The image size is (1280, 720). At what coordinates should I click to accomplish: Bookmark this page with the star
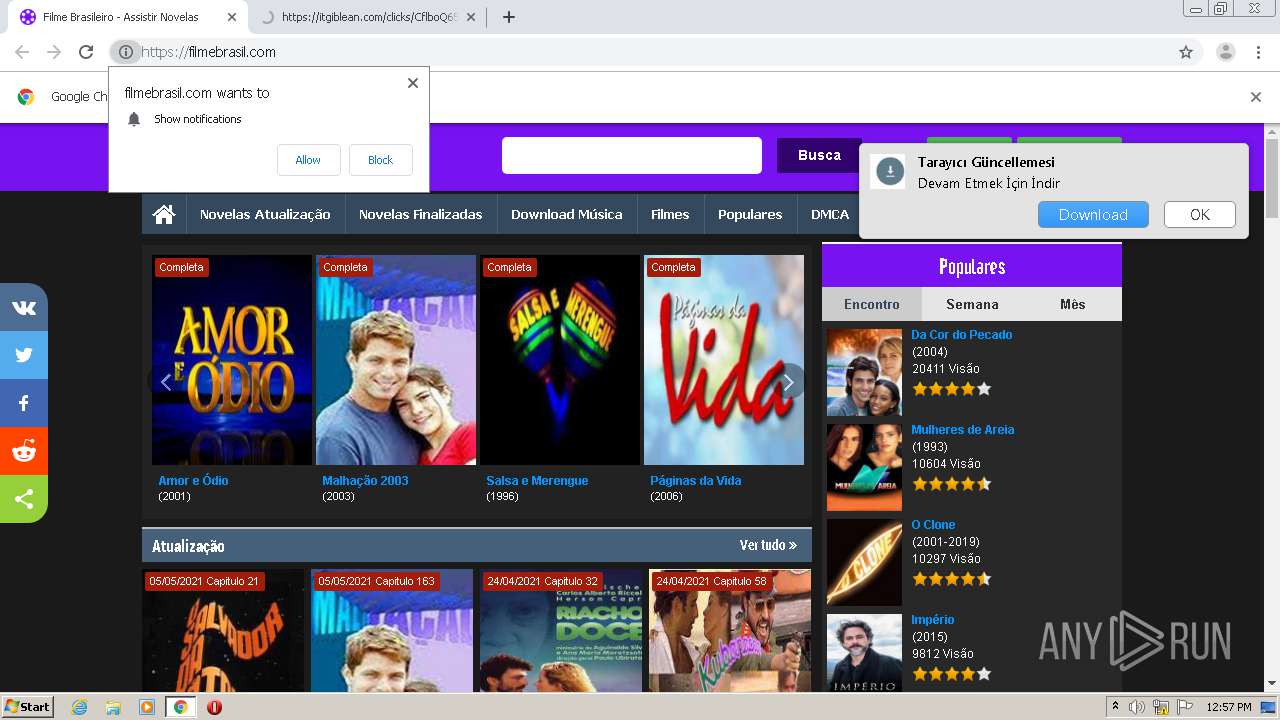1186,52
